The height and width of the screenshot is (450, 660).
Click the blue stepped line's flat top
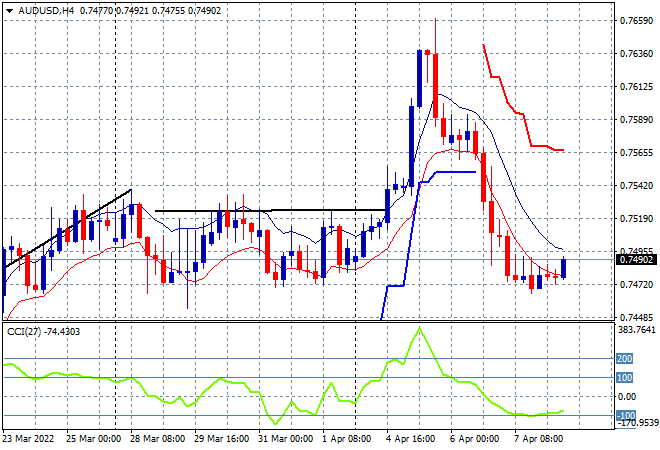tap(450, 172)
